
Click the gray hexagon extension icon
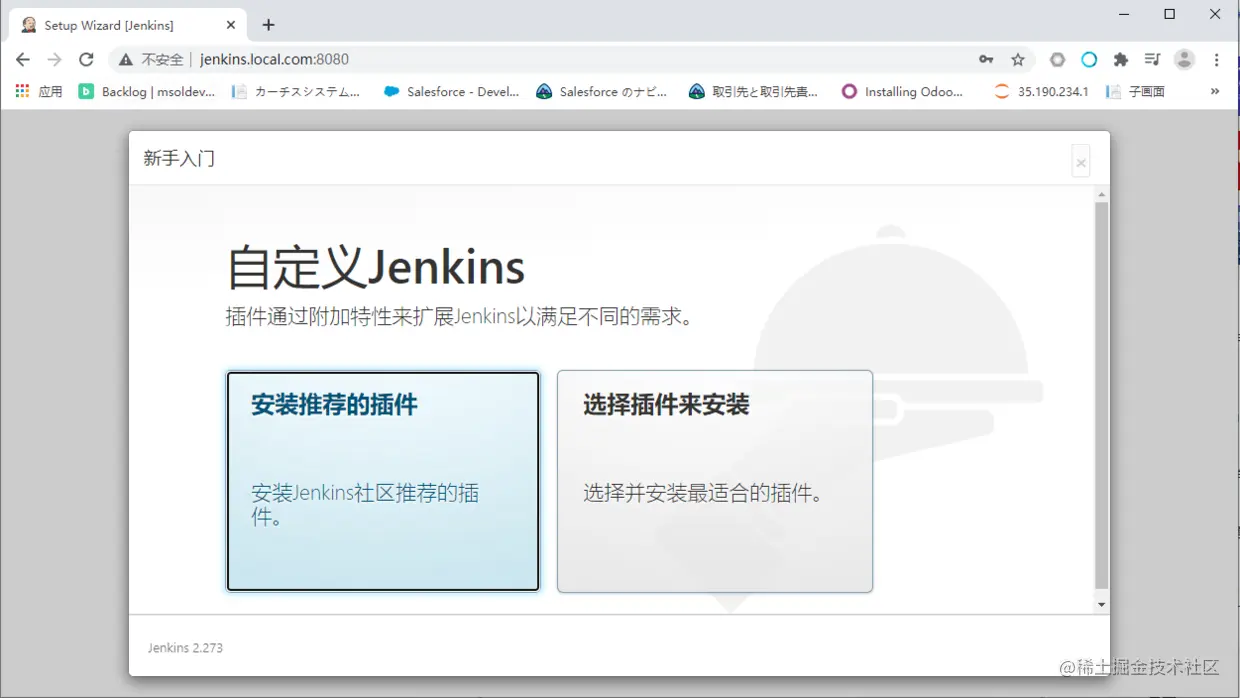click(1057, 60)
